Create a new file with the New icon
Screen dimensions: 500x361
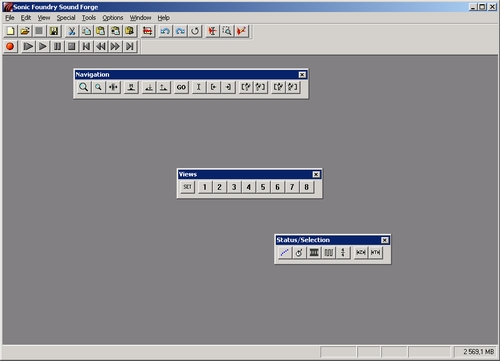10,31
